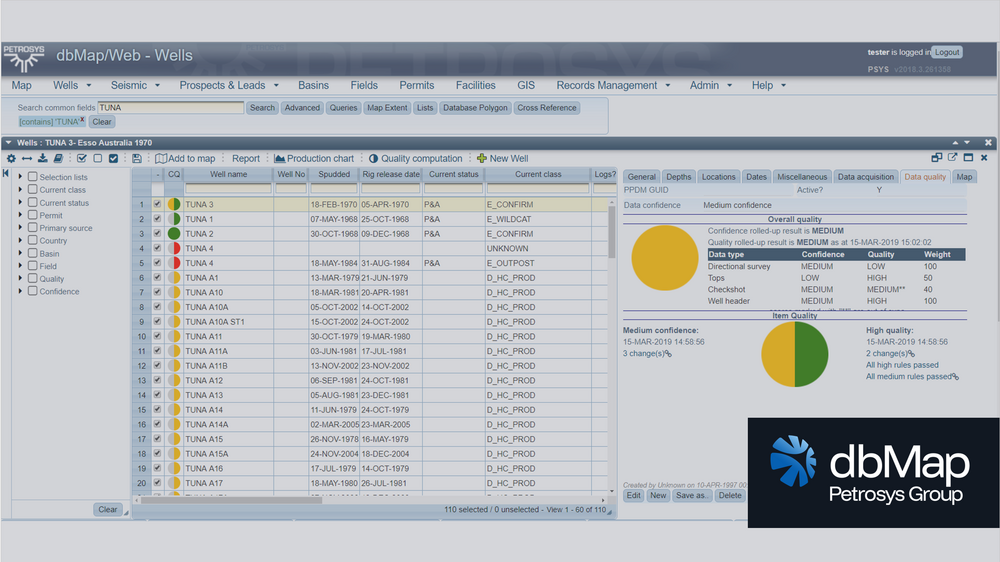Click the Search button
The height and width of the screenshot is (562, 1000).
tap(262, 108)
